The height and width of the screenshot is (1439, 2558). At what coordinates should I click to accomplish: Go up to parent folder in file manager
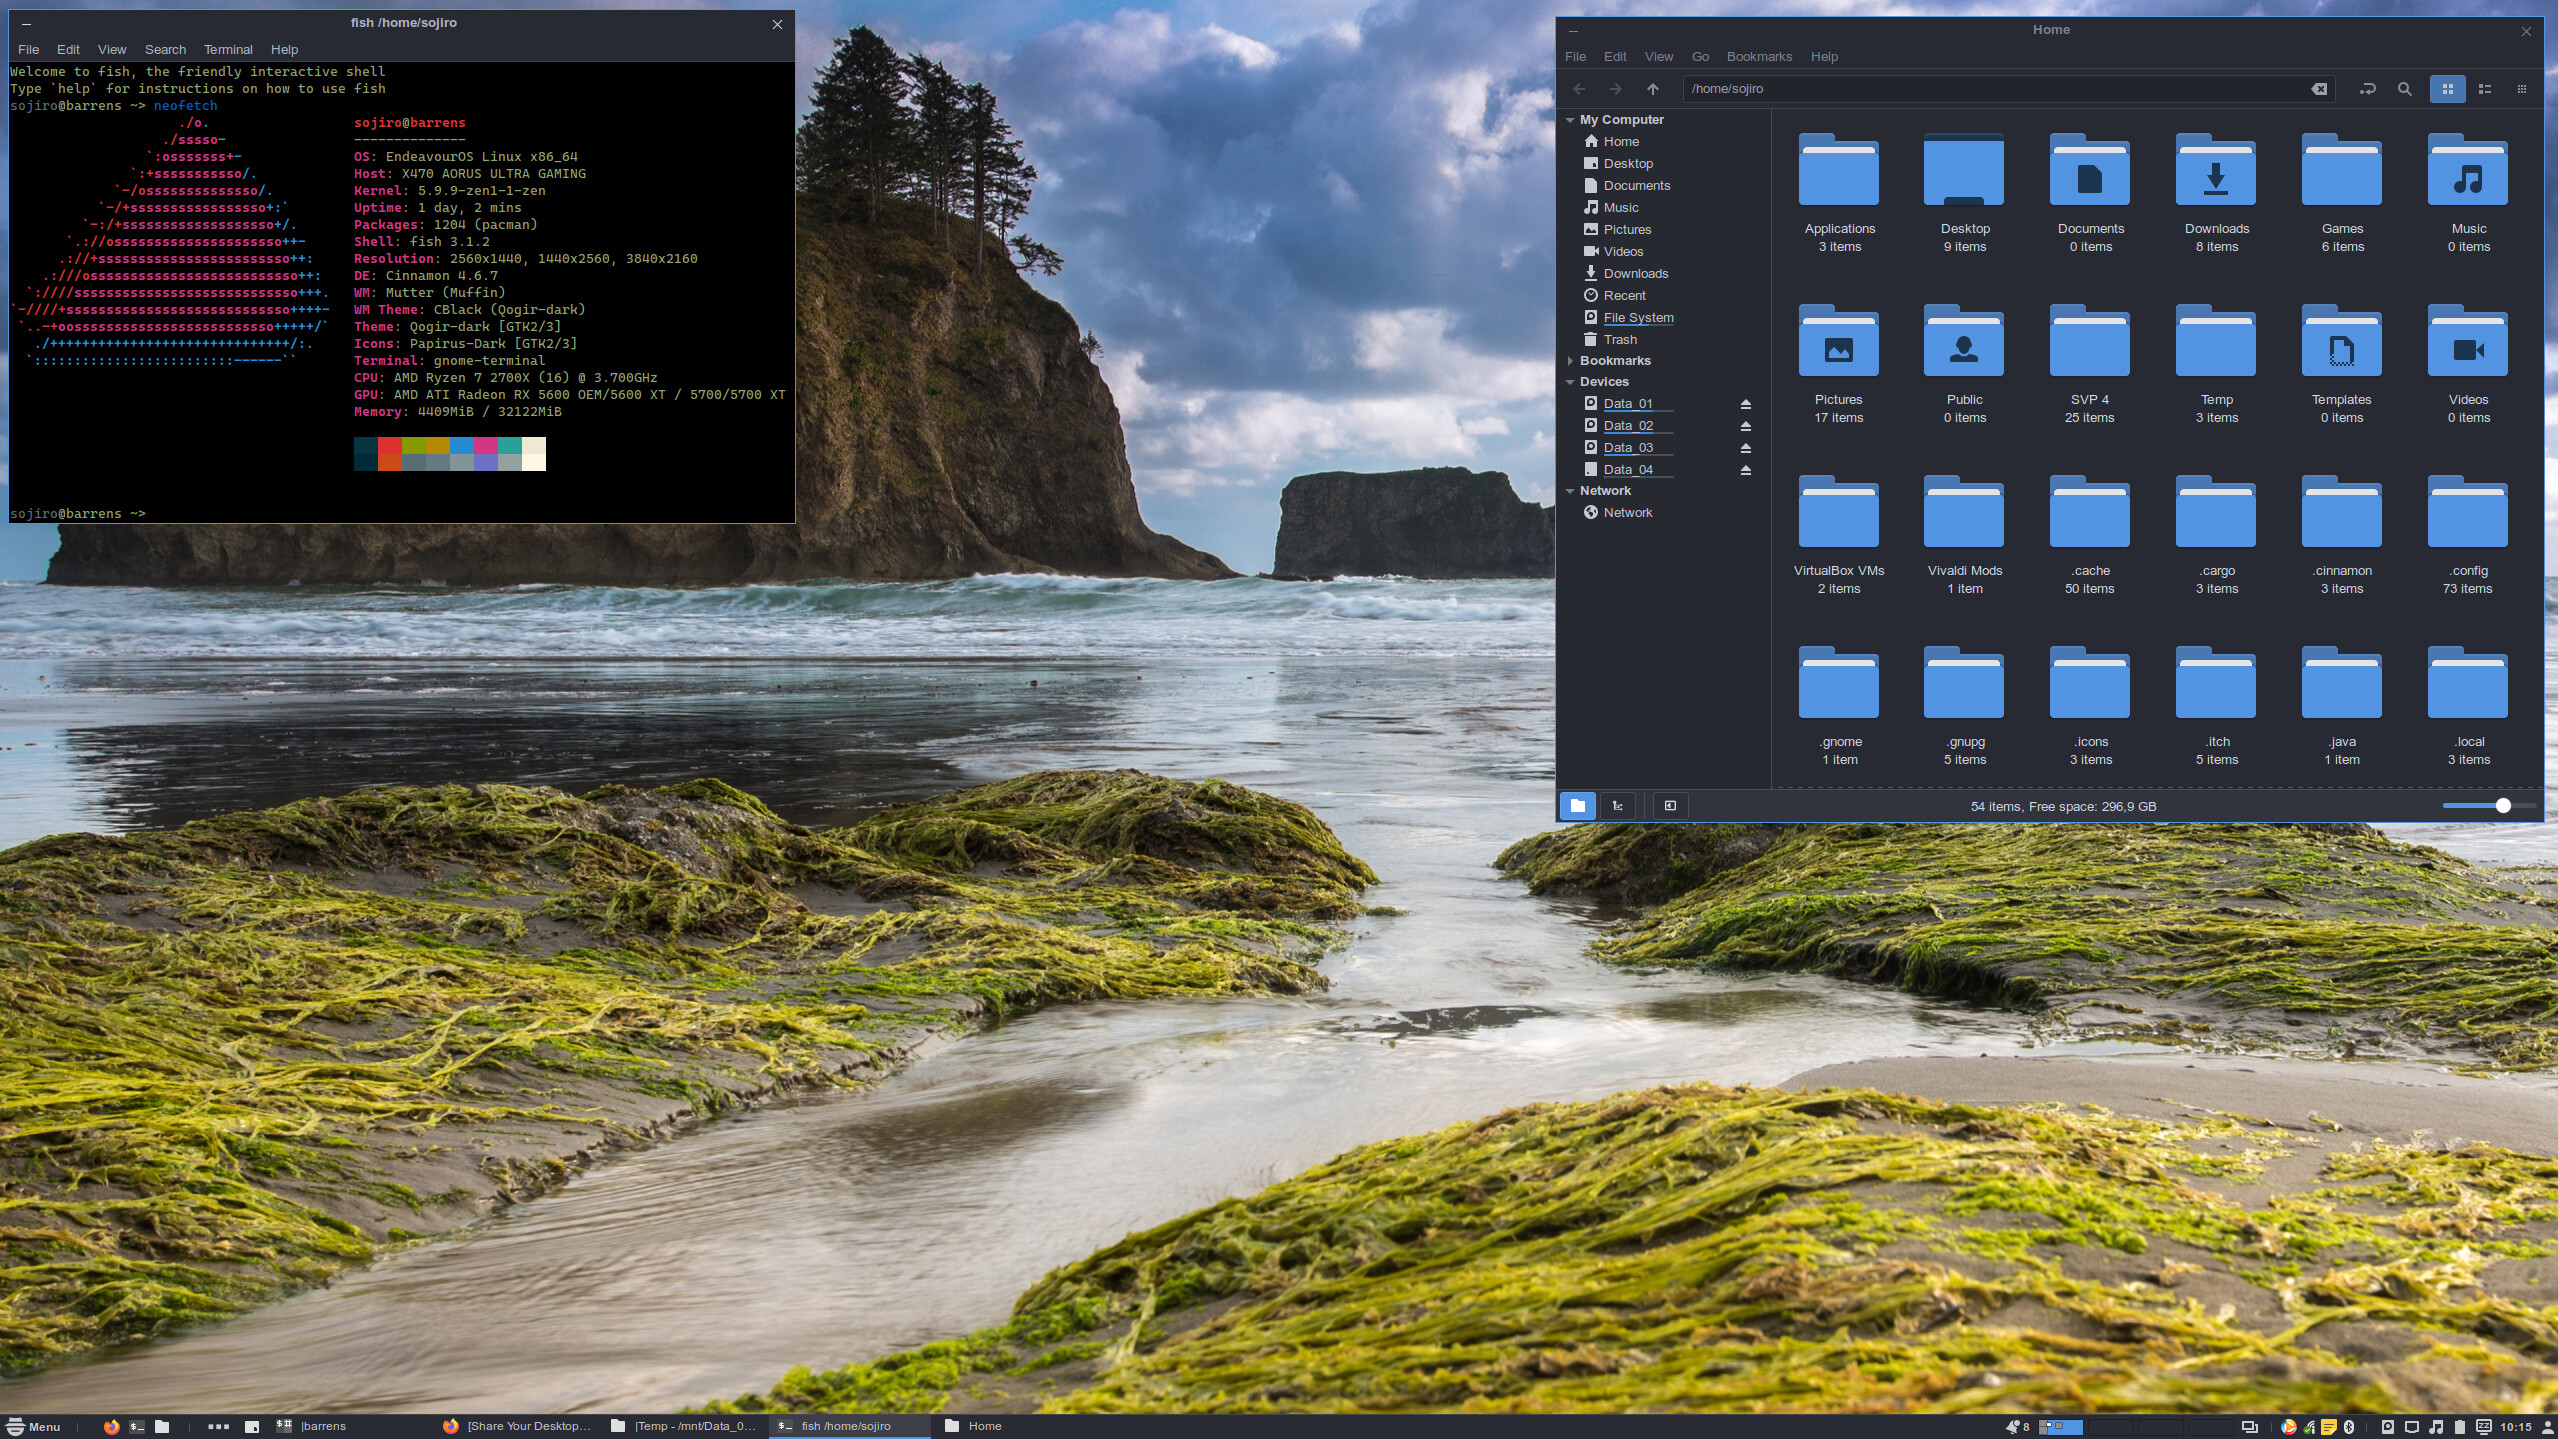tap(1653, 89)
